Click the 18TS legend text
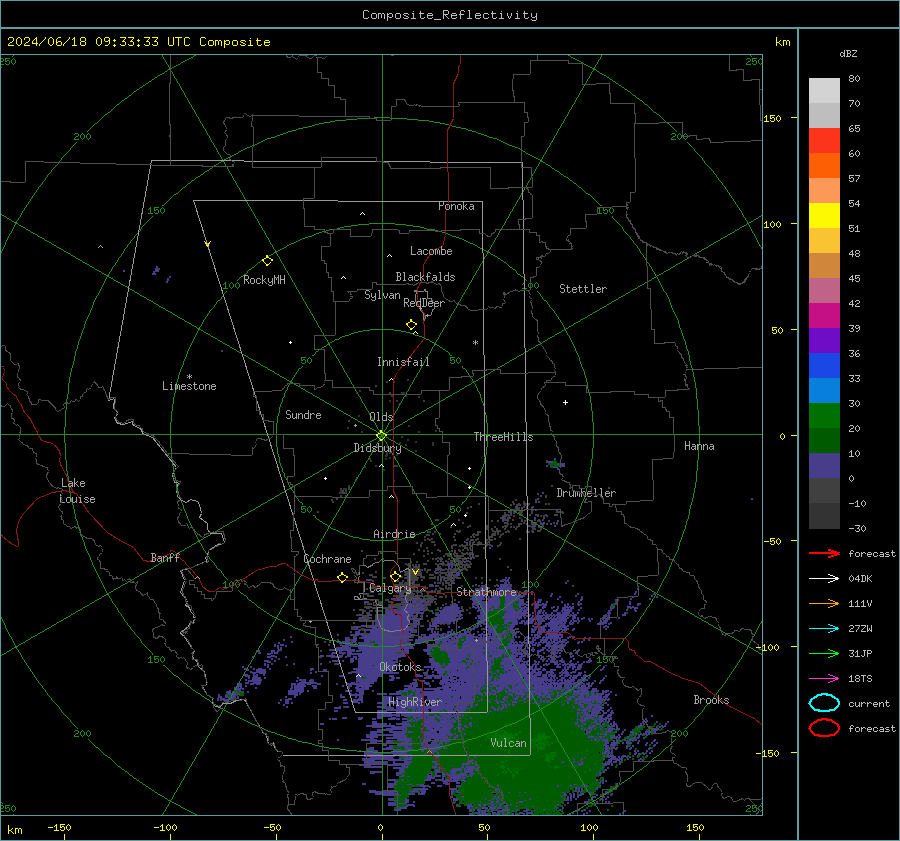This screenshot has width=900, height=841. pyautogui.click(x=860, y=679)
